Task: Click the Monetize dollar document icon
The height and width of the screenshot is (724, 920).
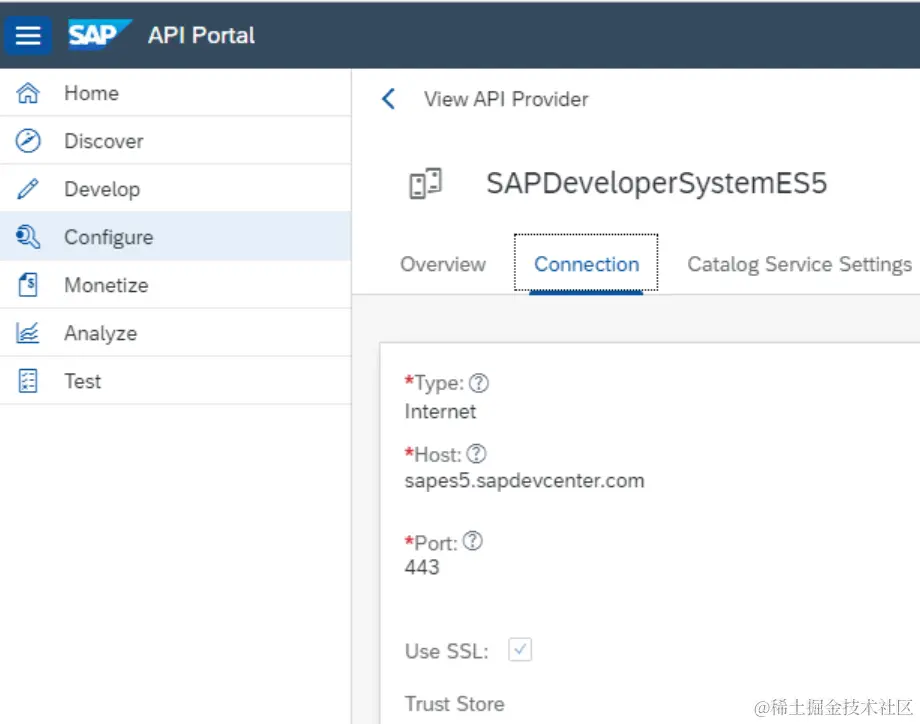Action: click(x=29, y=285)
